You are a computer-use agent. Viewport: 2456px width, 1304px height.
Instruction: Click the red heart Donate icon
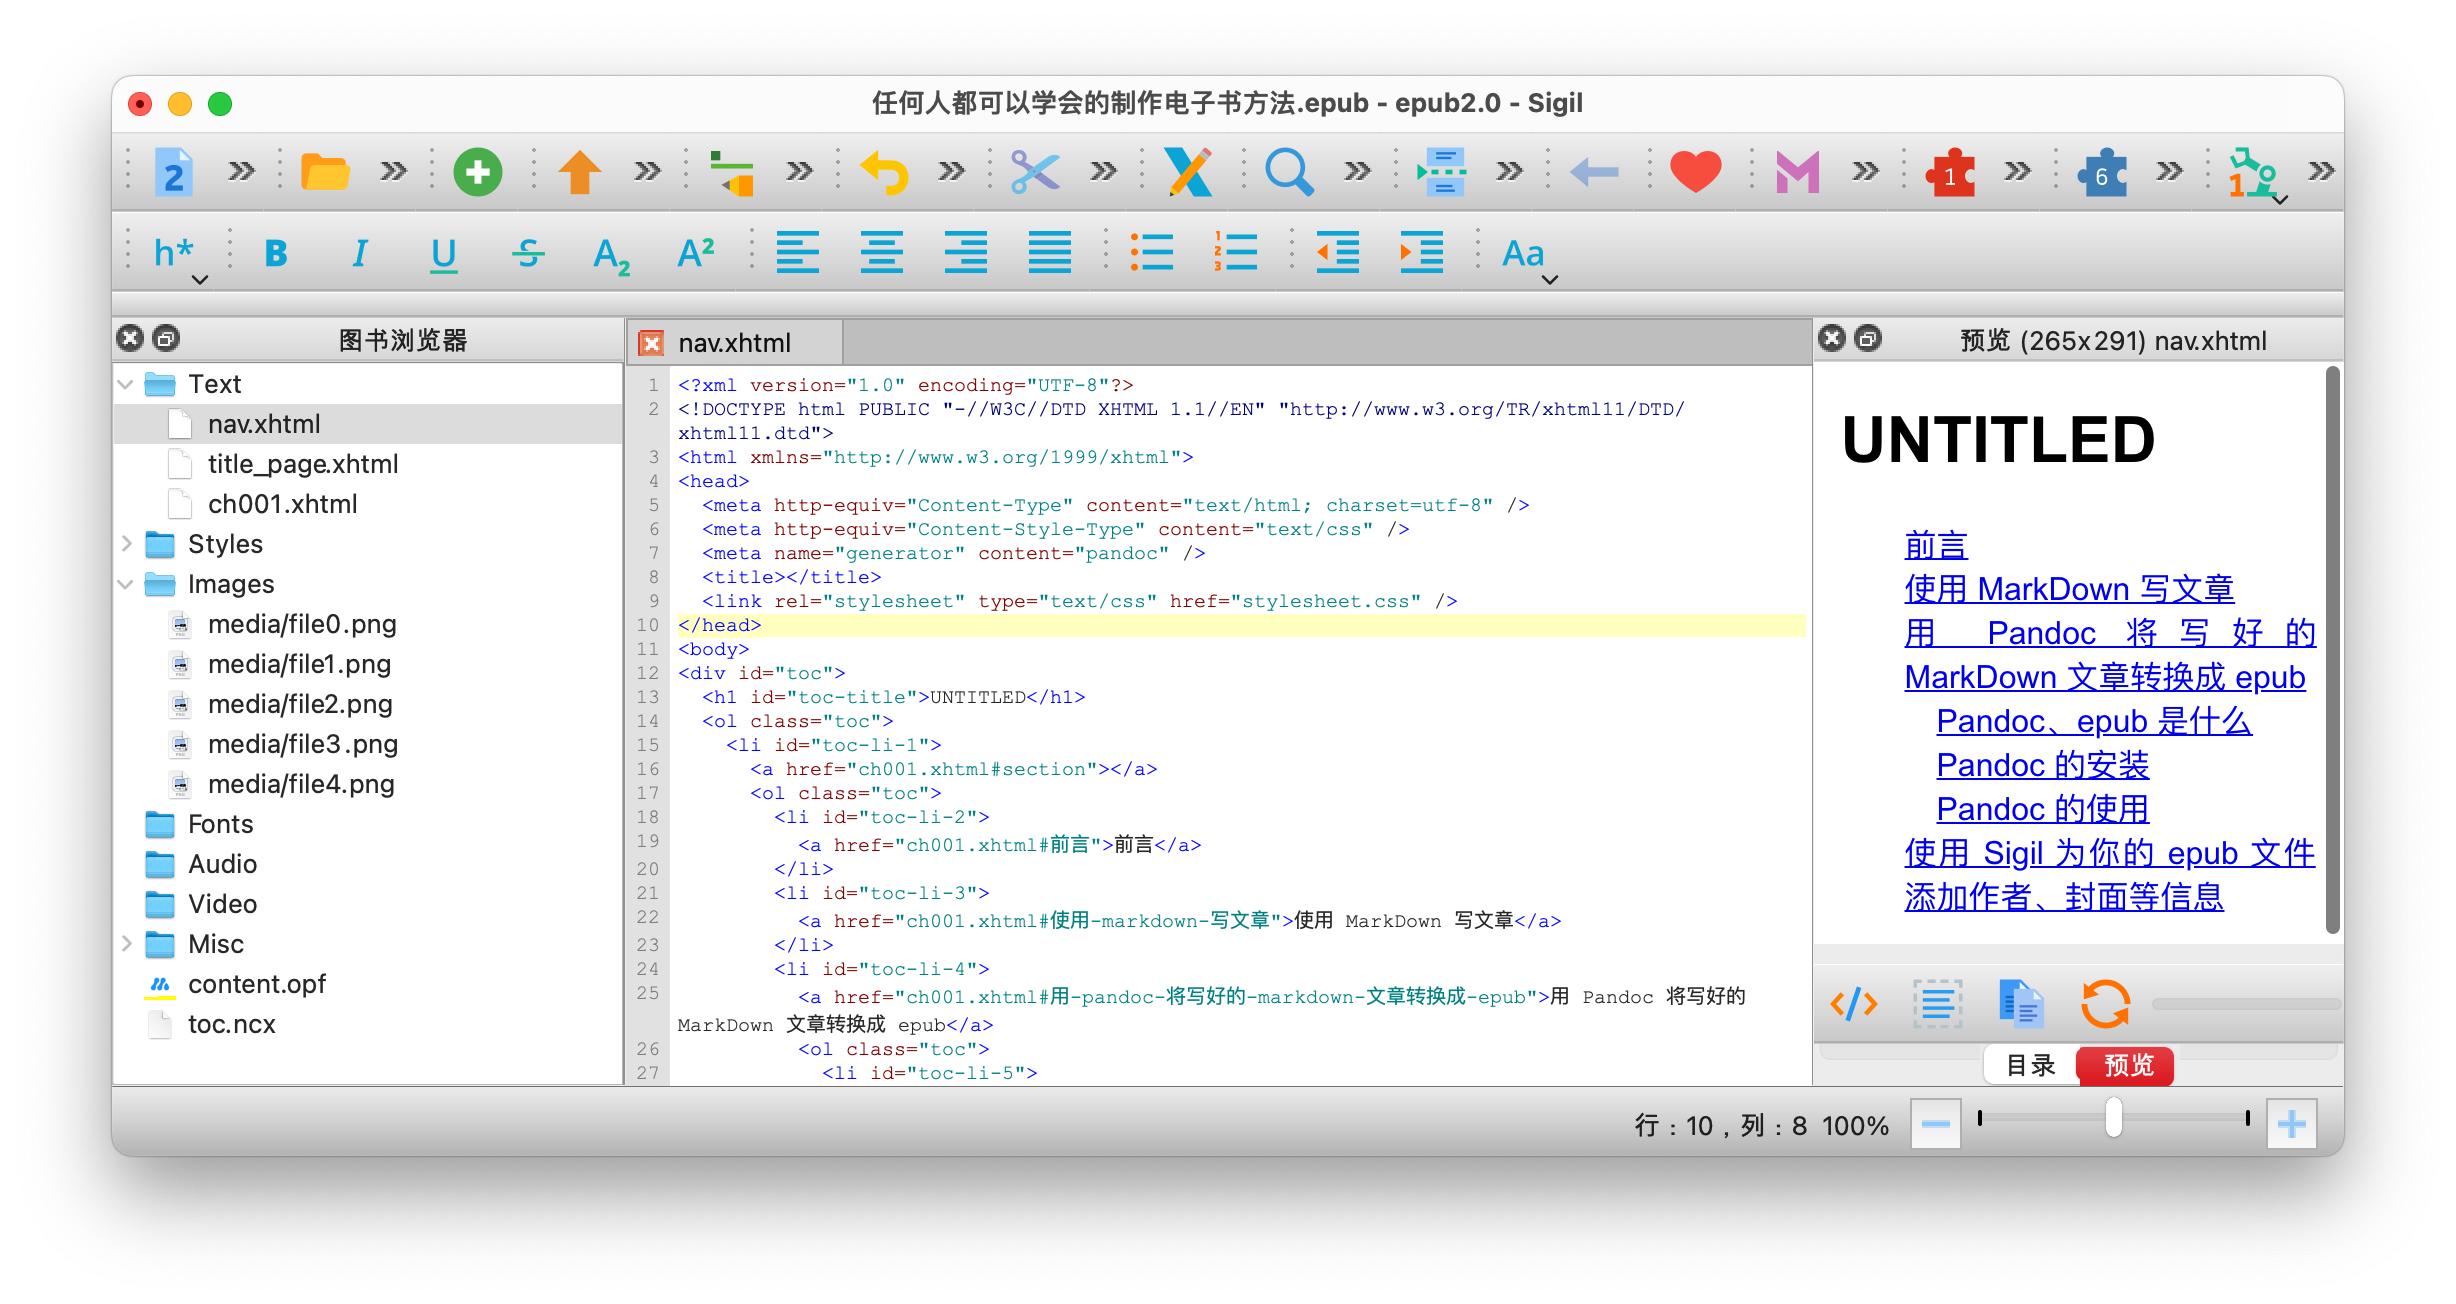pos(1695,172)
